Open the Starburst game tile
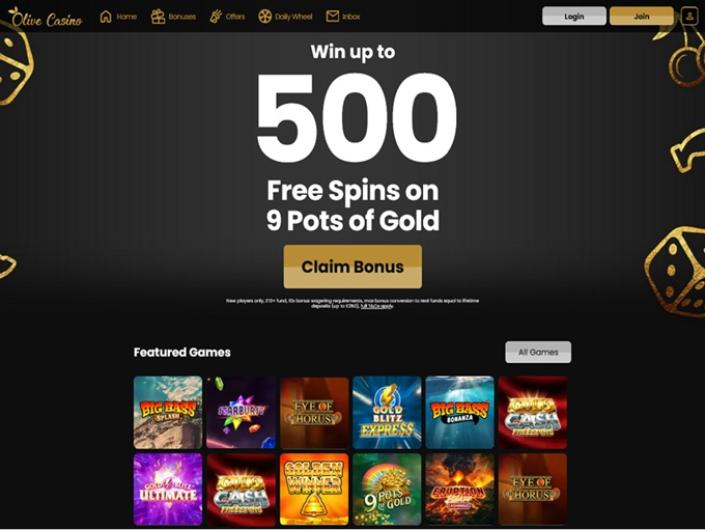This screenshot has width=705, height=530. (241, 412)
